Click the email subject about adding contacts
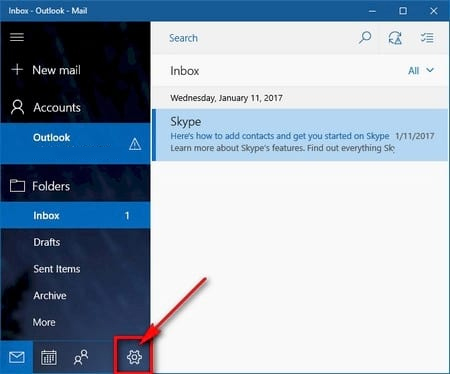Screen dimensions: 450x374 click(x=280, y=136)
